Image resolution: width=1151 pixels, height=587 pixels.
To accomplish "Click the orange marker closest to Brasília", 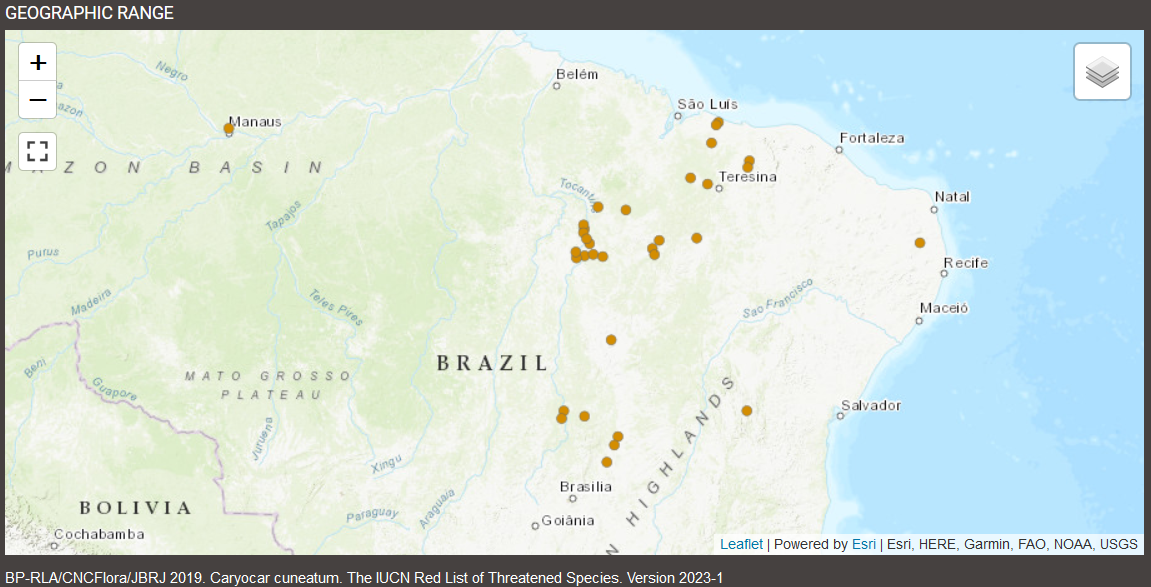I will (x=607, y=462).
